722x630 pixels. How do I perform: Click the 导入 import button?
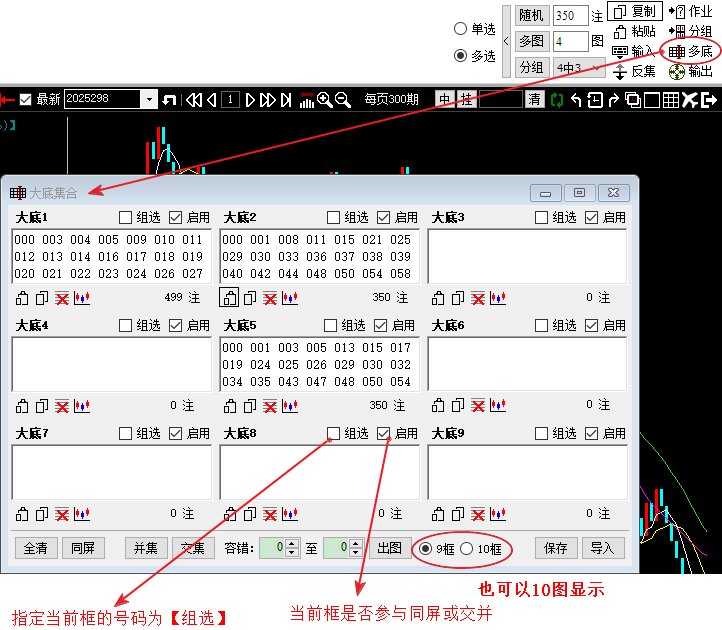pyautogui.click(x=602, y=548)
